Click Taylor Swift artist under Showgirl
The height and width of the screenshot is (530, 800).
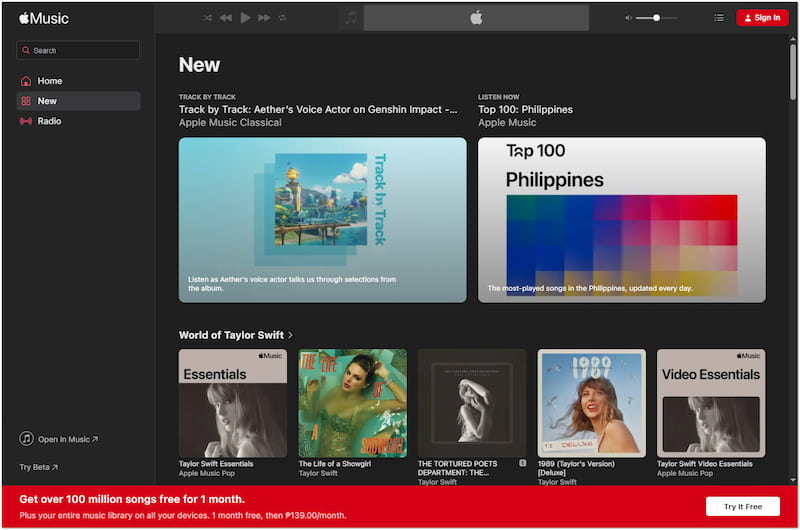(318, 473)
